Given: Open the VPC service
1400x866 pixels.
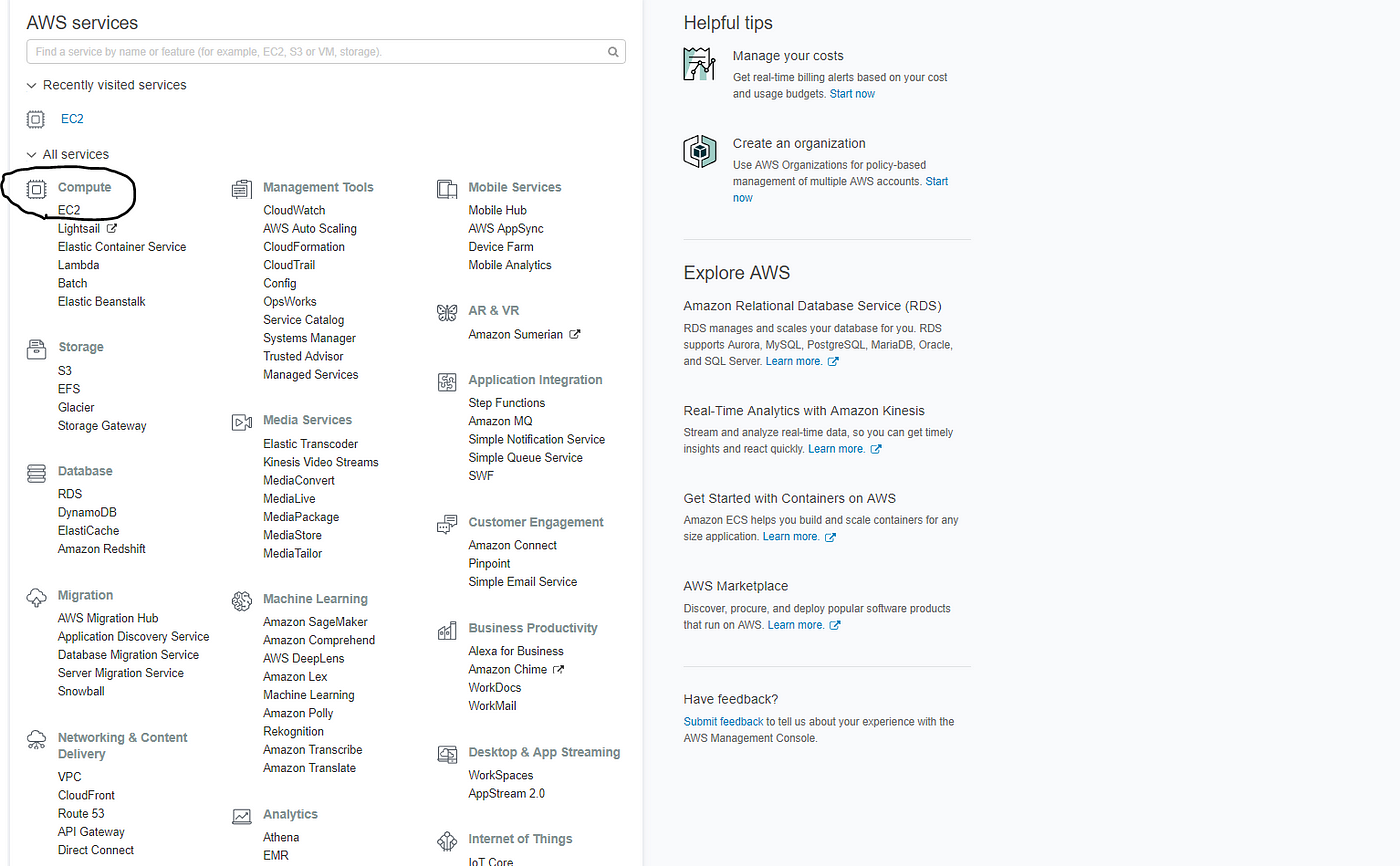Looking at the screenshot, I should click(70, 777).
